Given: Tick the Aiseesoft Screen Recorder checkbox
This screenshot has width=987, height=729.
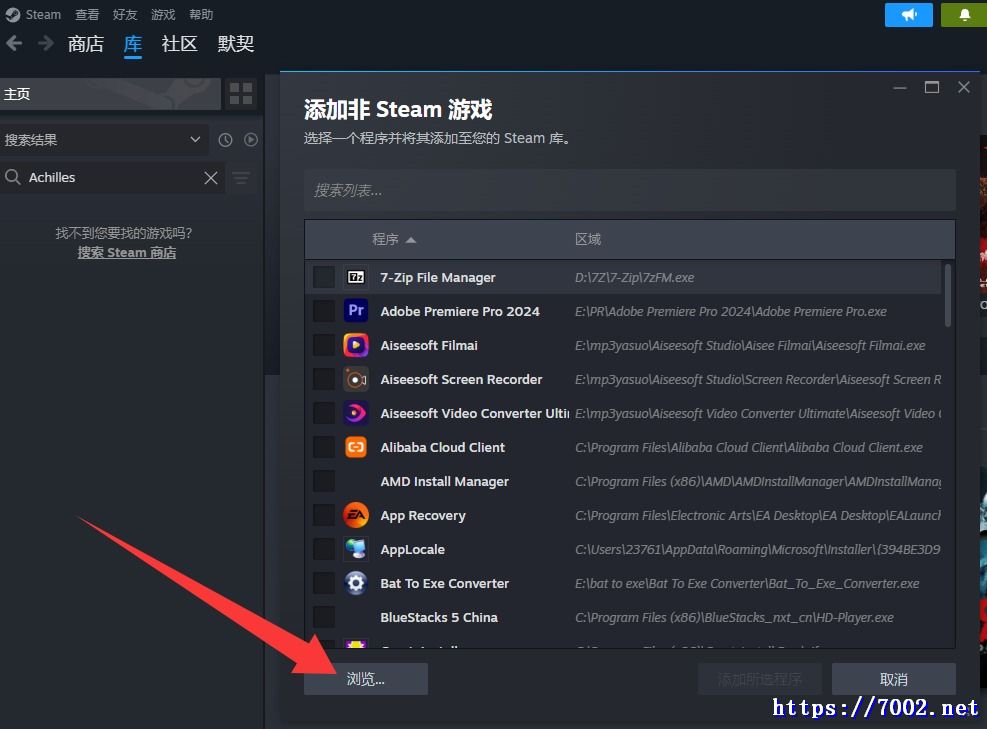Looking at the screenshot, I should pos(324,379).
